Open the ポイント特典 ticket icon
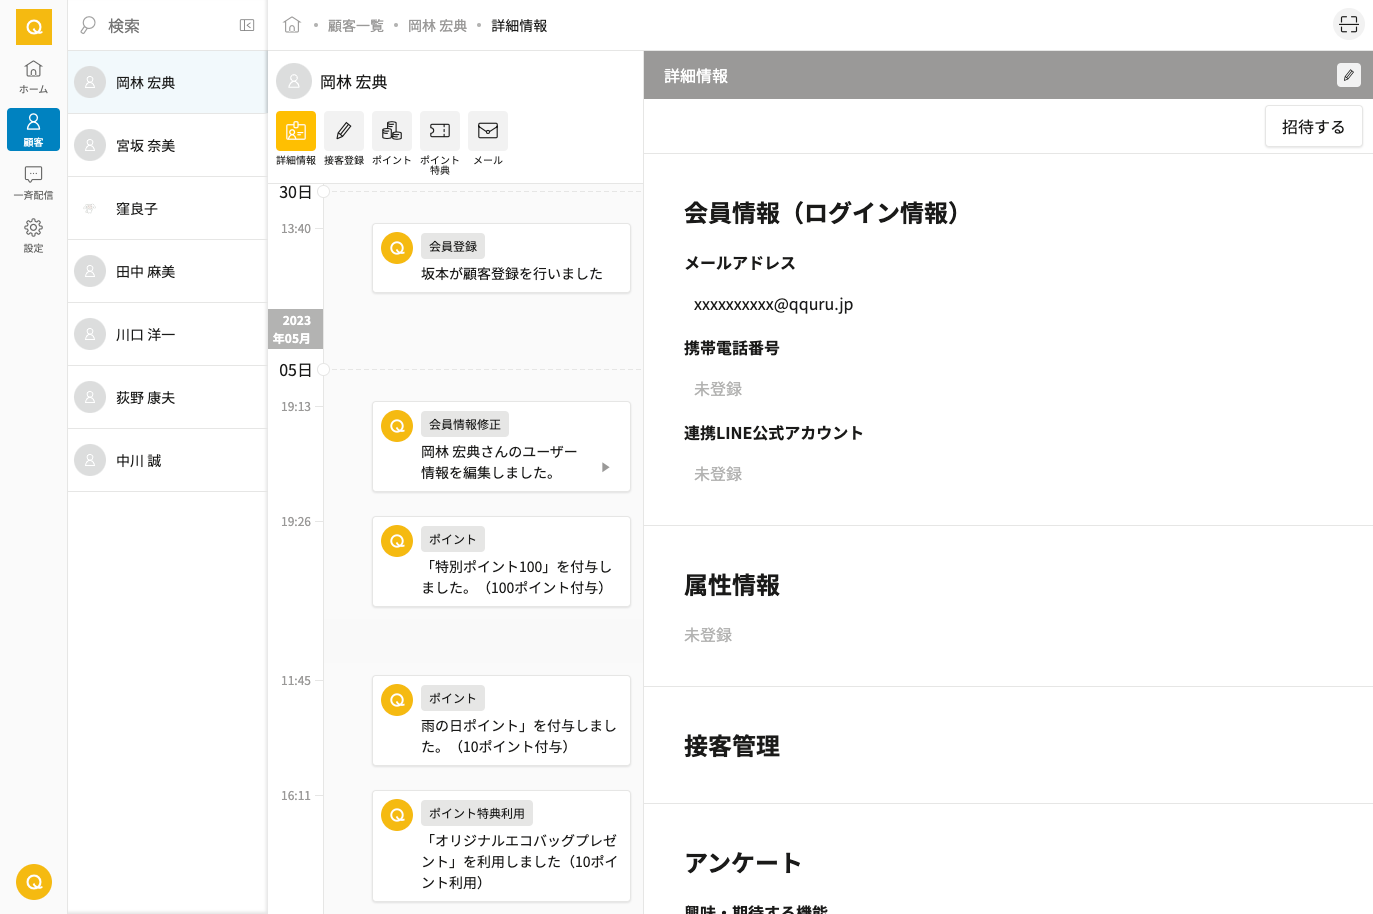 pos(439,131)
